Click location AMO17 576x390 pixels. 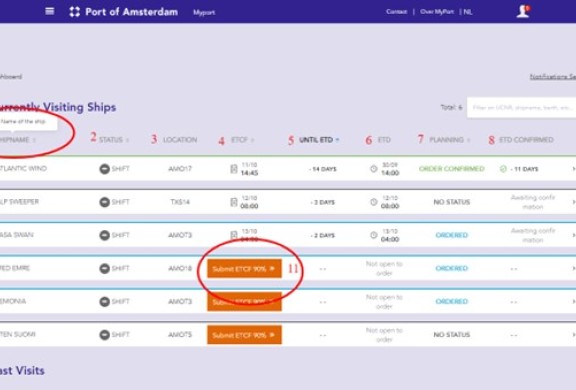(180, 169)
